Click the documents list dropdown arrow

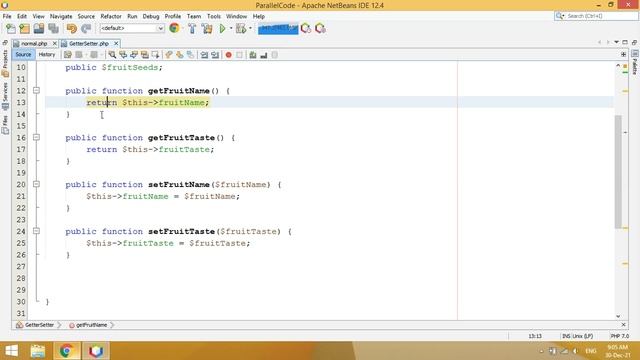coord(616,42)
